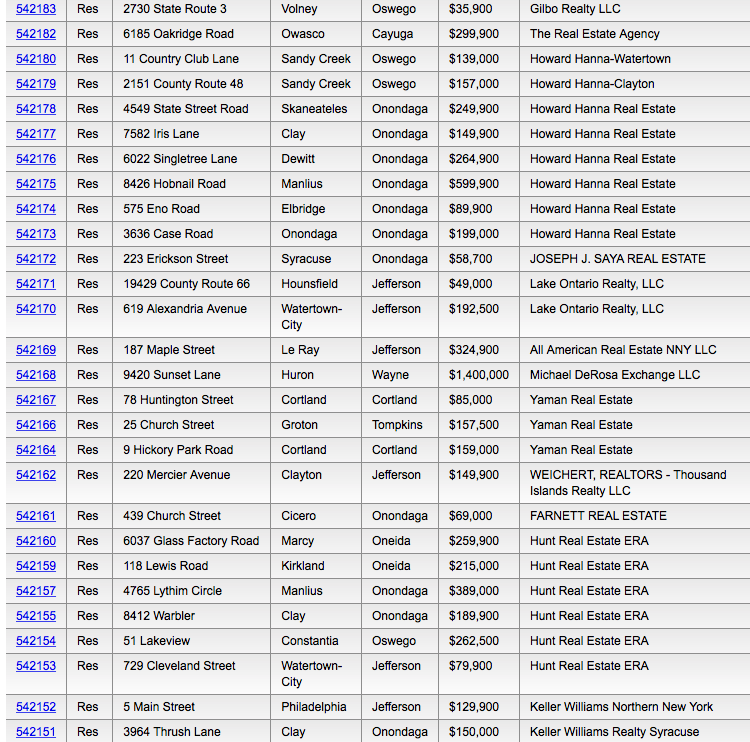Open listing link 542172
Screen dimensions: 750x742
point(36,258)
